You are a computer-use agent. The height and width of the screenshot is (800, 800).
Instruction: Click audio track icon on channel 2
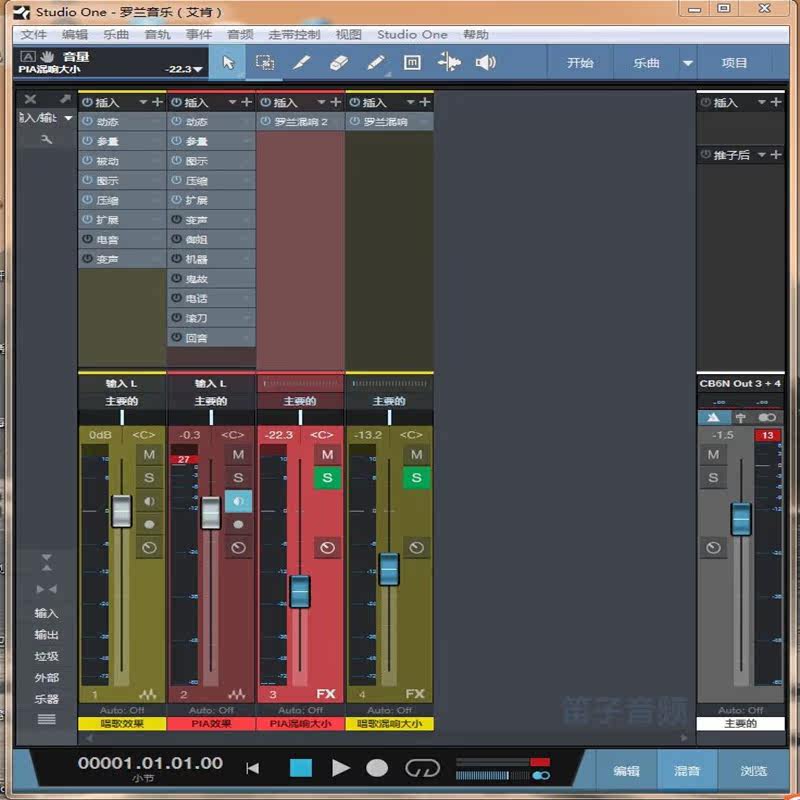(236, 694)
